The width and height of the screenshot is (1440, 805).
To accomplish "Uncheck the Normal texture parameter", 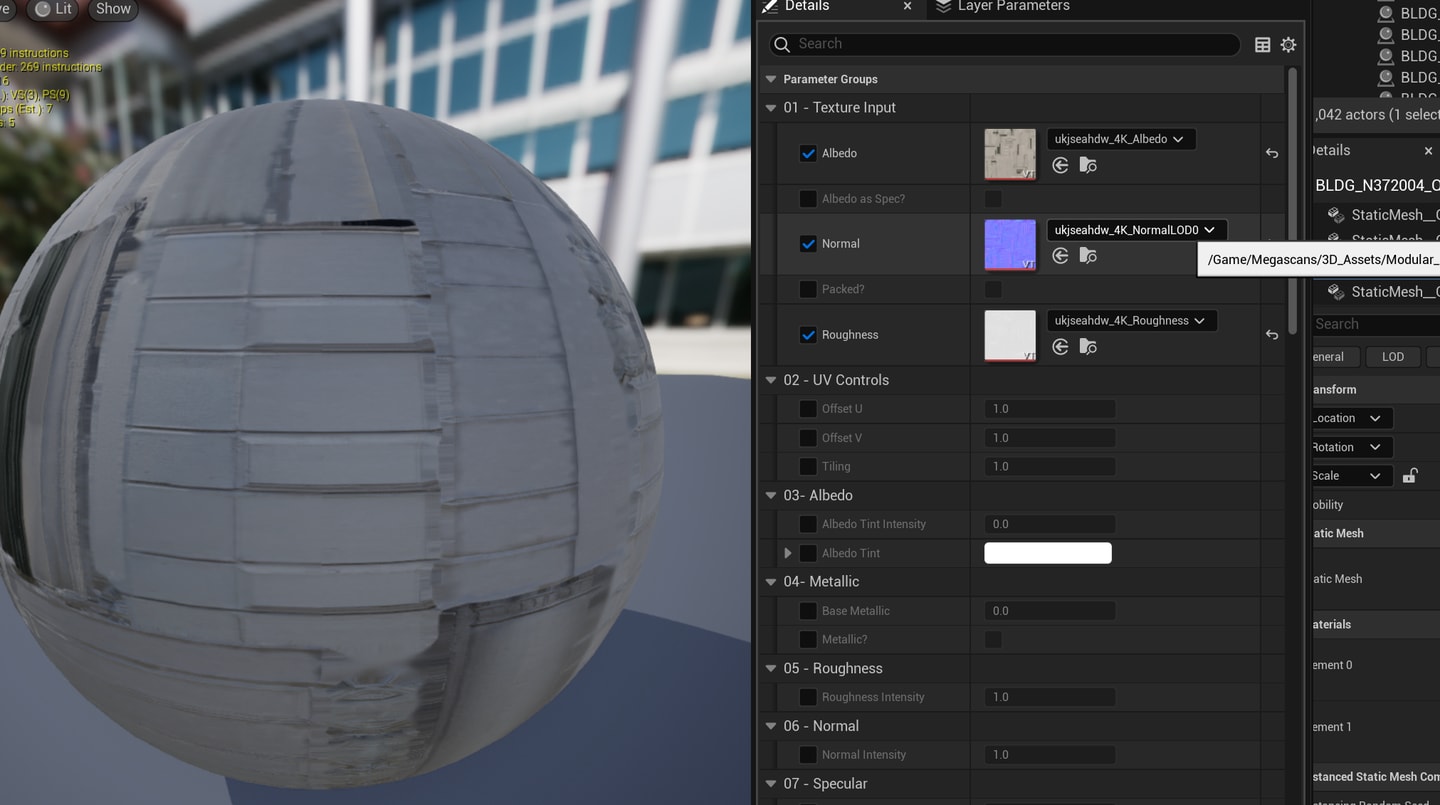I will [x=808, y=243].
